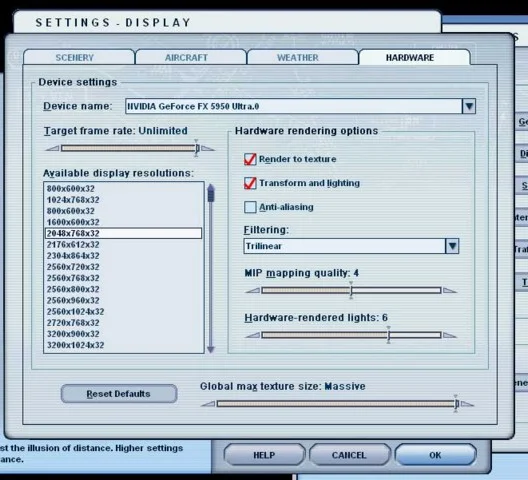Click right arrow of Global max texture size slider
Screen dimensions: 528x480
(x=467, y=404)
